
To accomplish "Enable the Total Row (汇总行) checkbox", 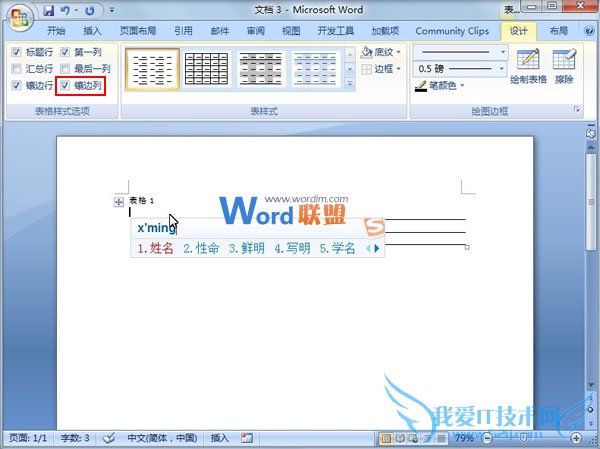I will [x=16, y=69].
